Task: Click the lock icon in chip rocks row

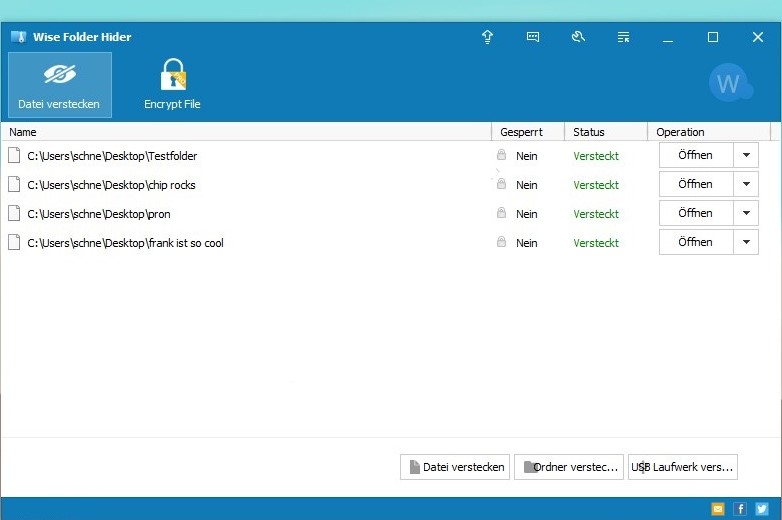Action: pos(501,183)
